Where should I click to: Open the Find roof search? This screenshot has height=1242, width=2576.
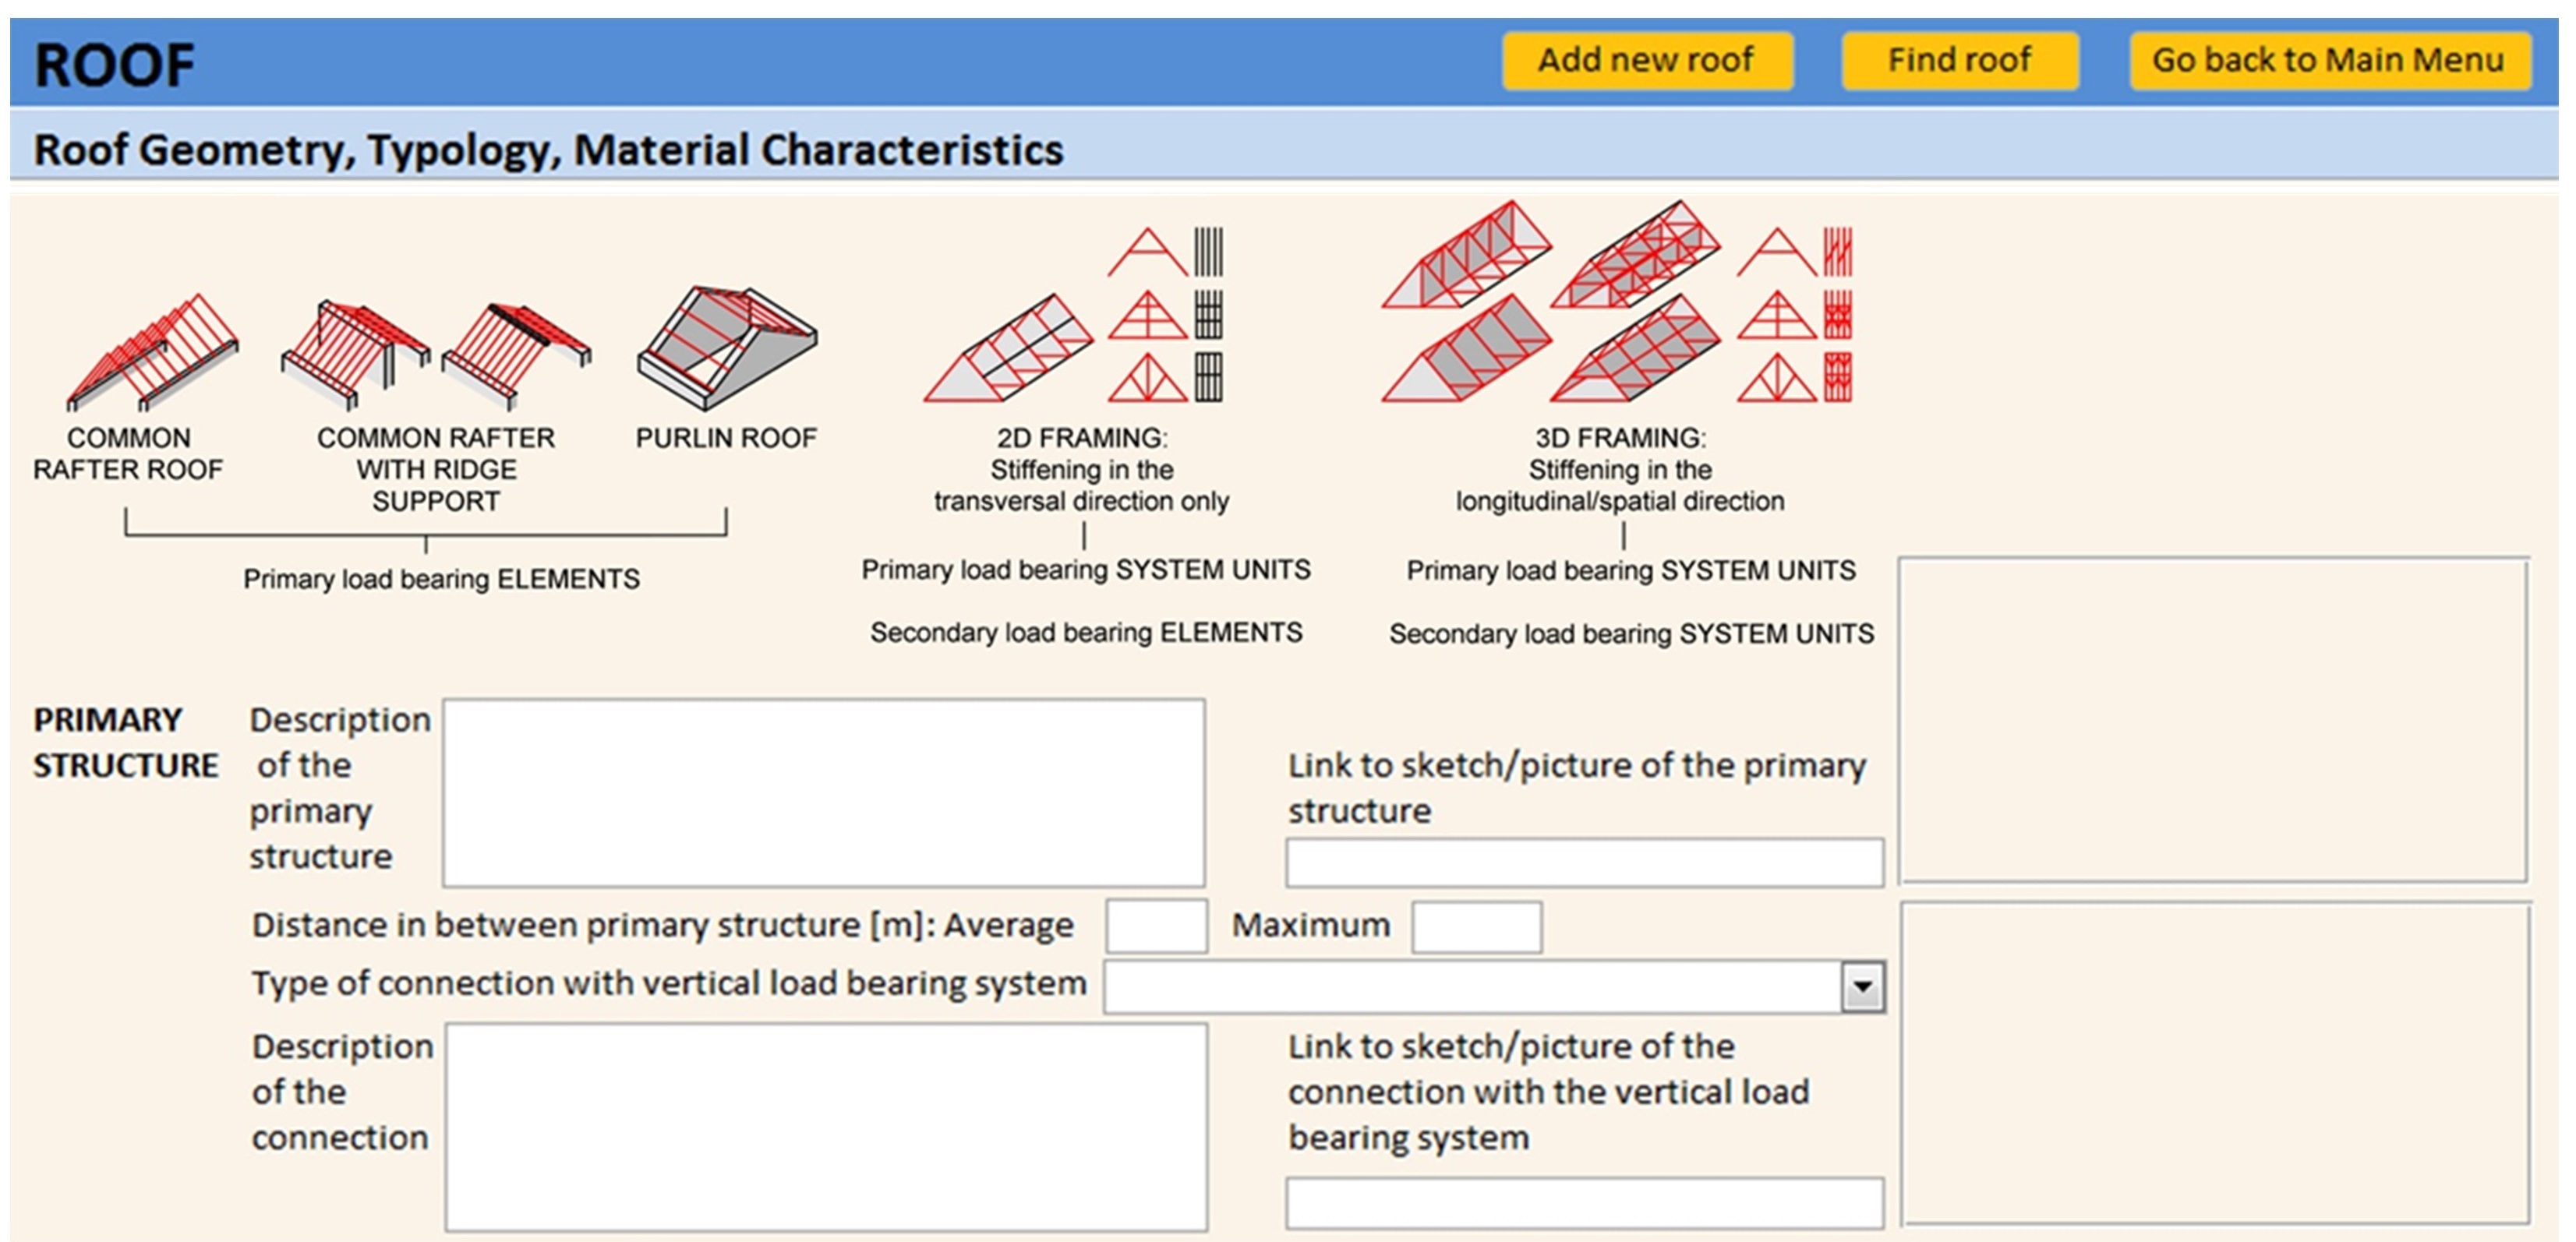[x=1959, y=61]
